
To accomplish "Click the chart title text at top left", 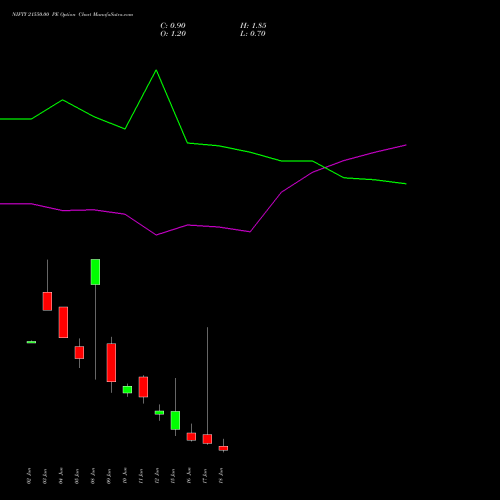I will coord(72,15).
